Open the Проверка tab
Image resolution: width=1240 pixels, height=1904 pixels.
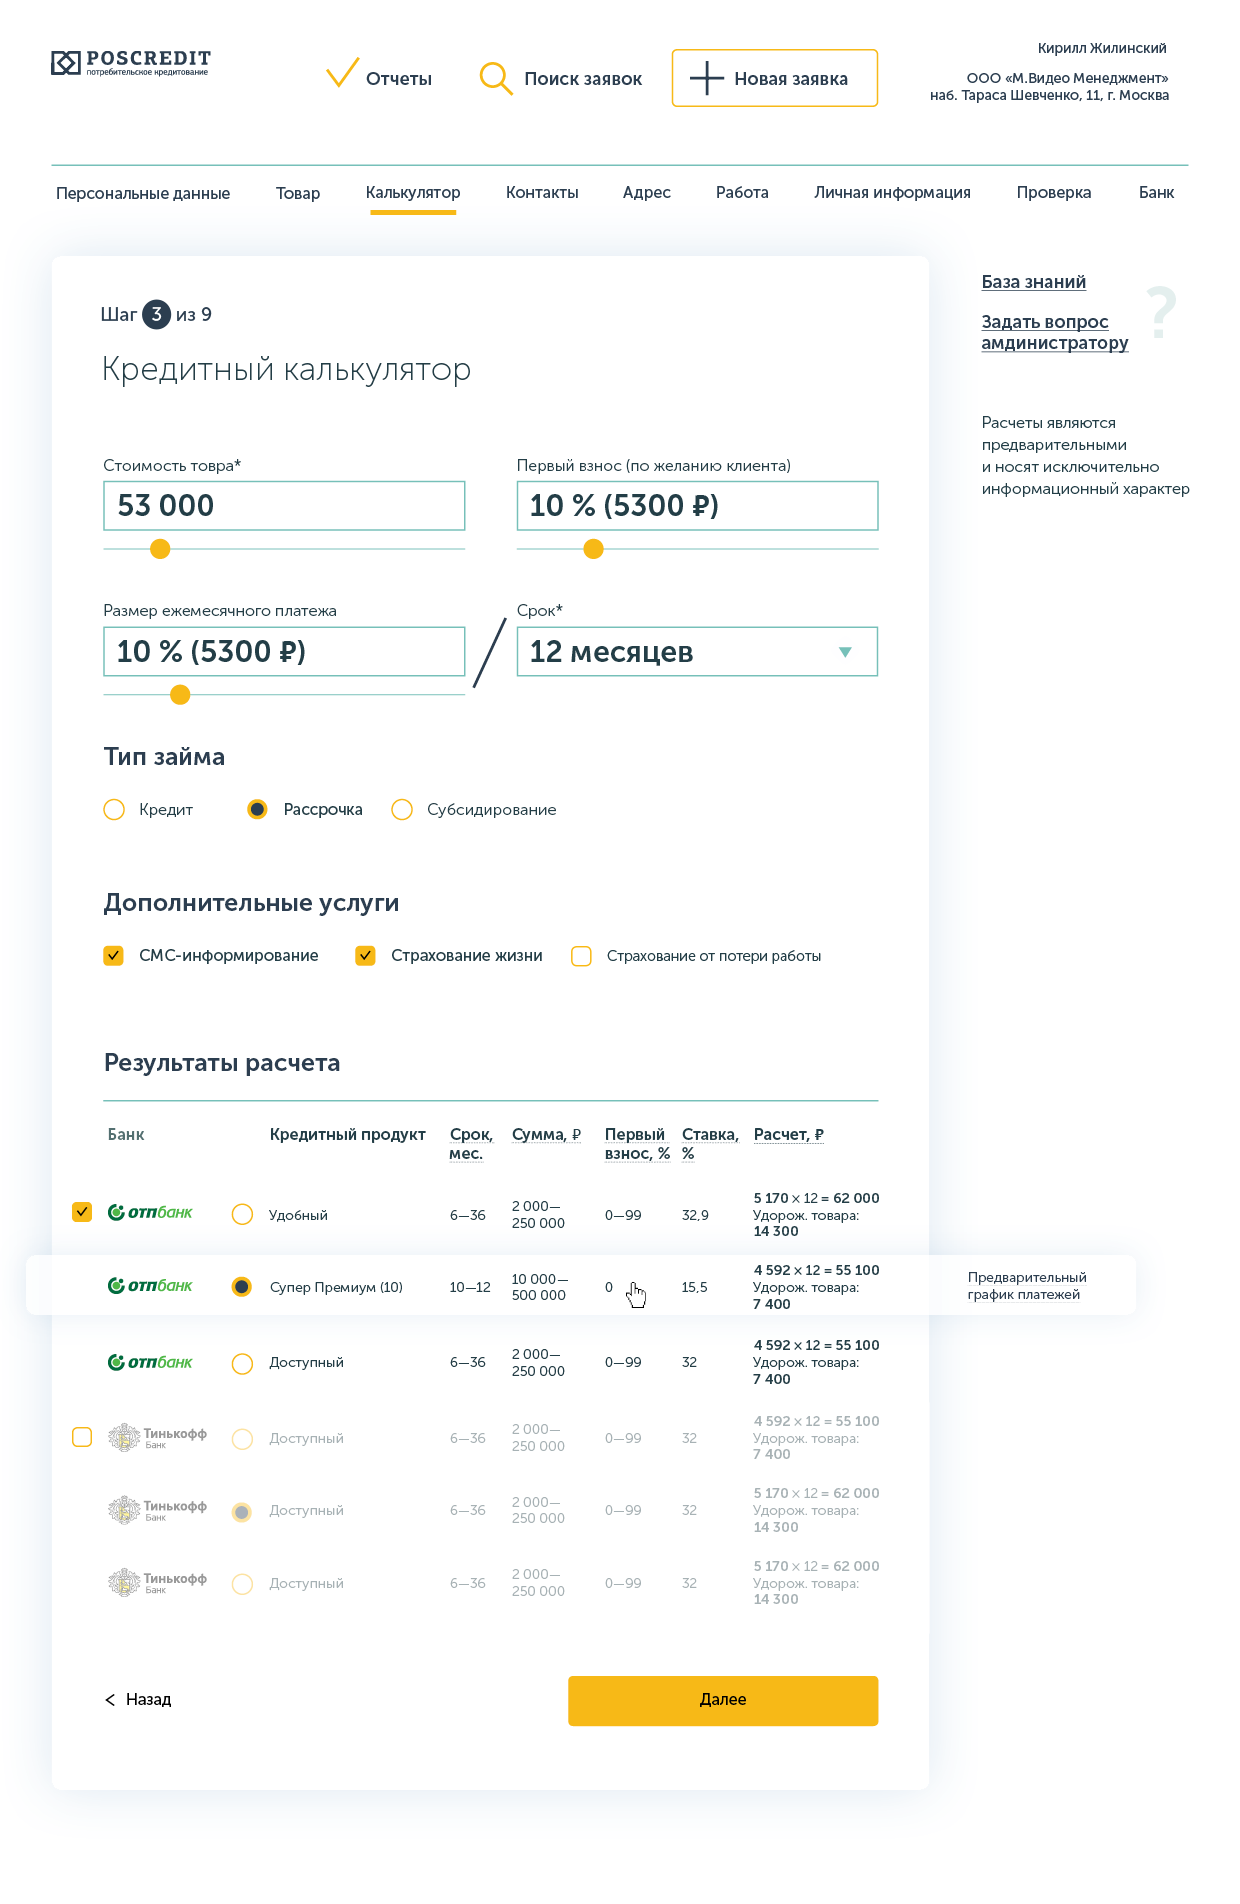[1053, 192]
